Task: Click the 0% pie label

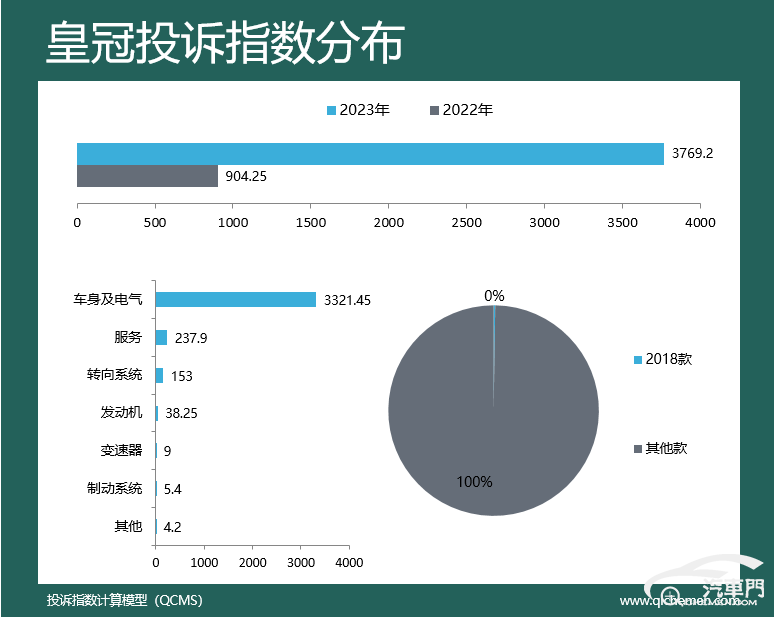Action: pyautogui.click(x=494, y=296)
